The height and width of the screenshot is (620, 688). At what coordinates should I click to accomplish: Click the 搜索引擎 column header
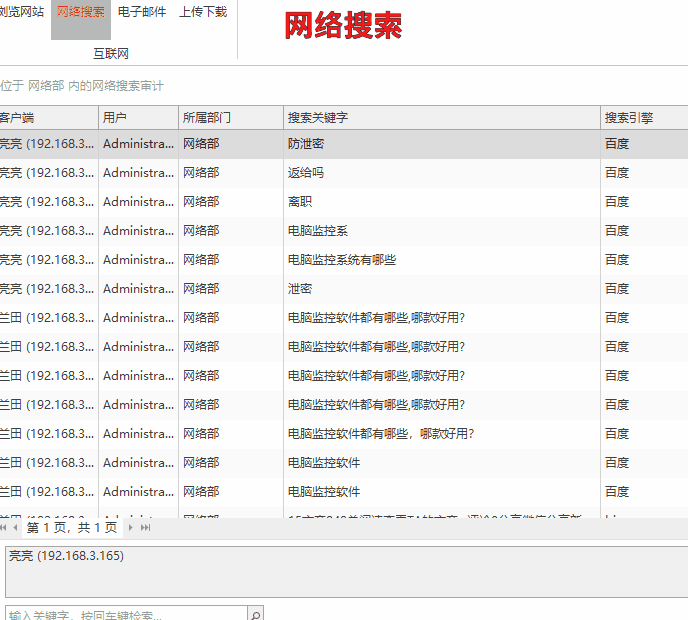point(642,118)
